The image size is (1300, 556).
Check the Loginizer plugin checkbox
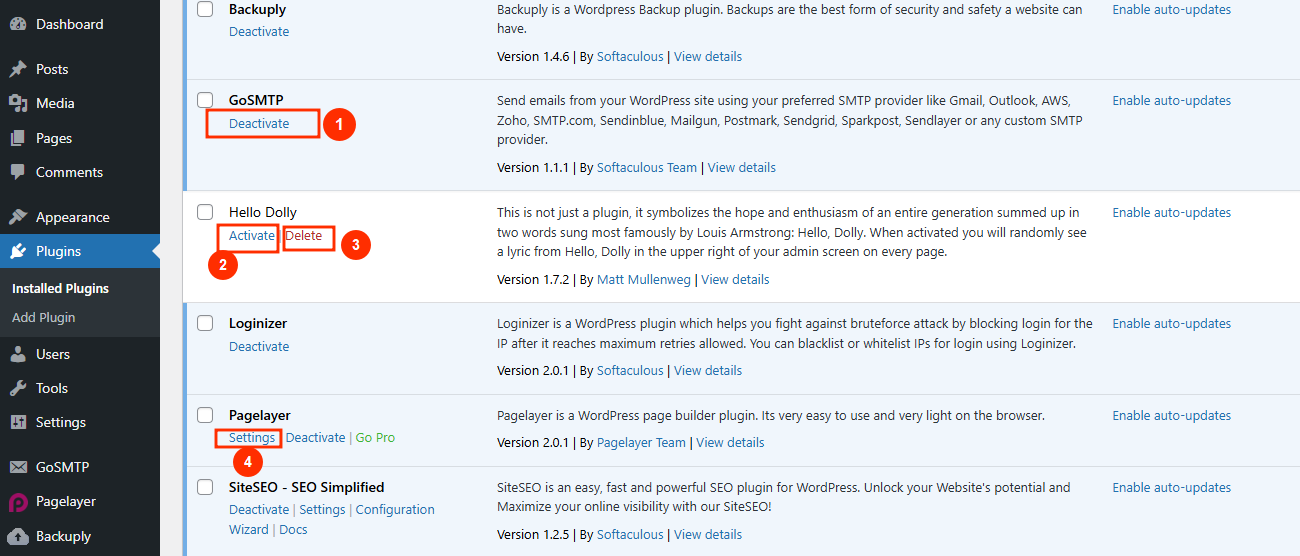[205, 323]
